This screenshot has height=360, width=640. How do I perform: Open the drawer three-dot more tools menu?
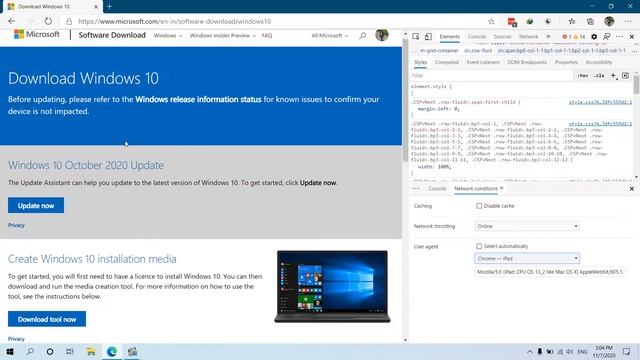pos(416,189)
